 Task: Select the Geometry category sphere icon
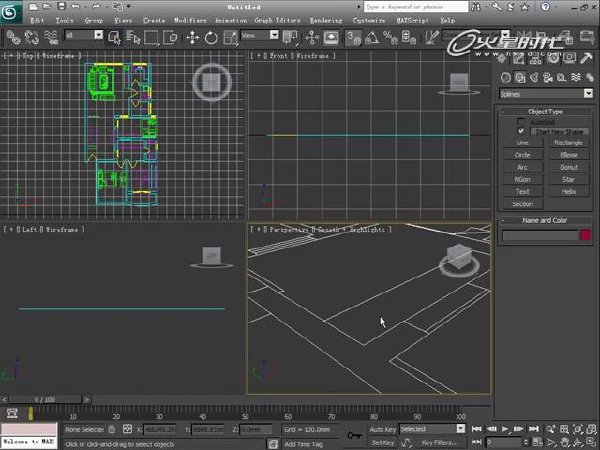[x=505, y=78]
